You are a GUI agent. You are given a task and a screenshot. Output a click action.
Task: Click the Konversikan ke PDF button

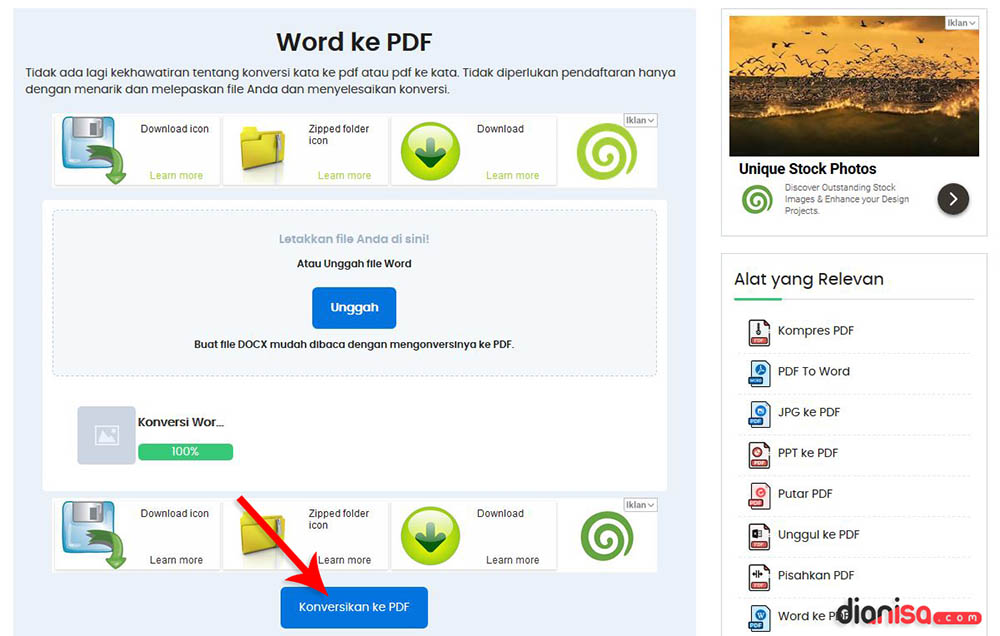pos(353,607)
